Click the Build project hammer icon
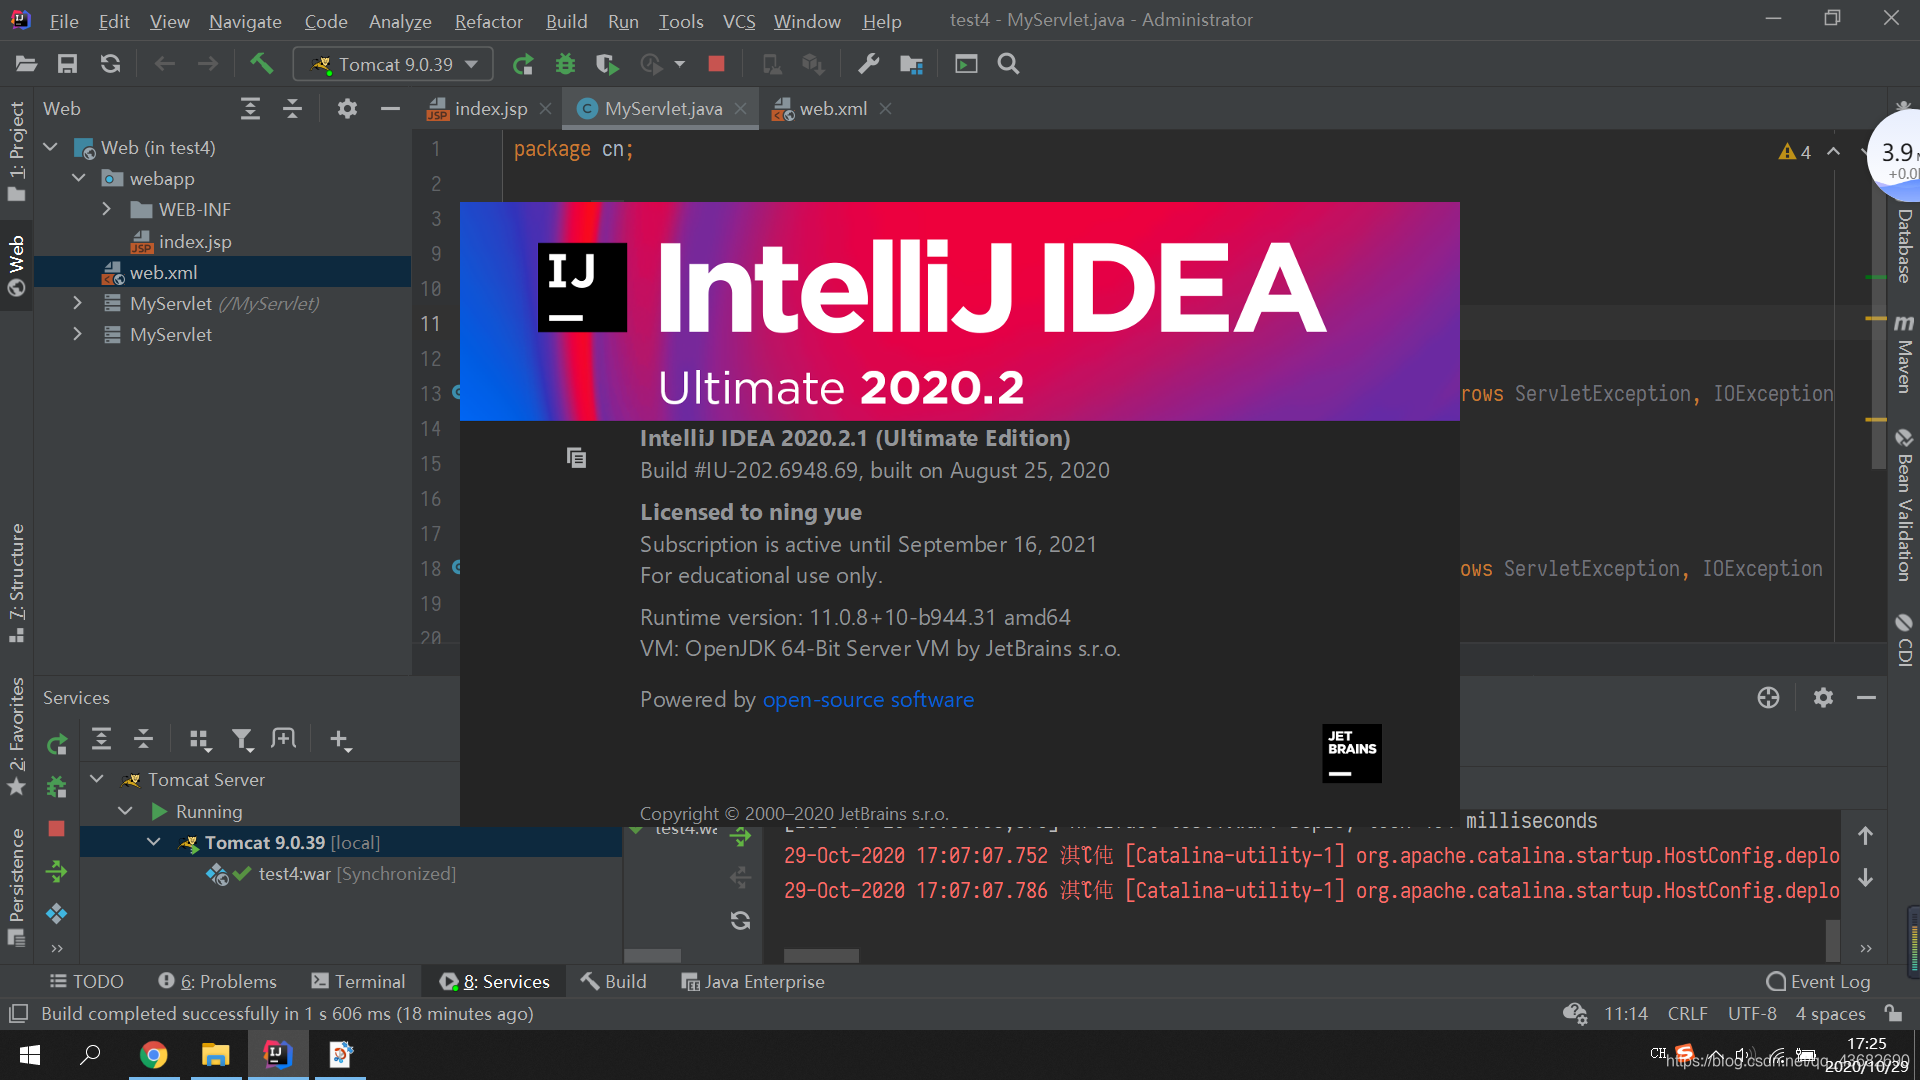The image size is (1920, 1080). click(x=261, y=64)
